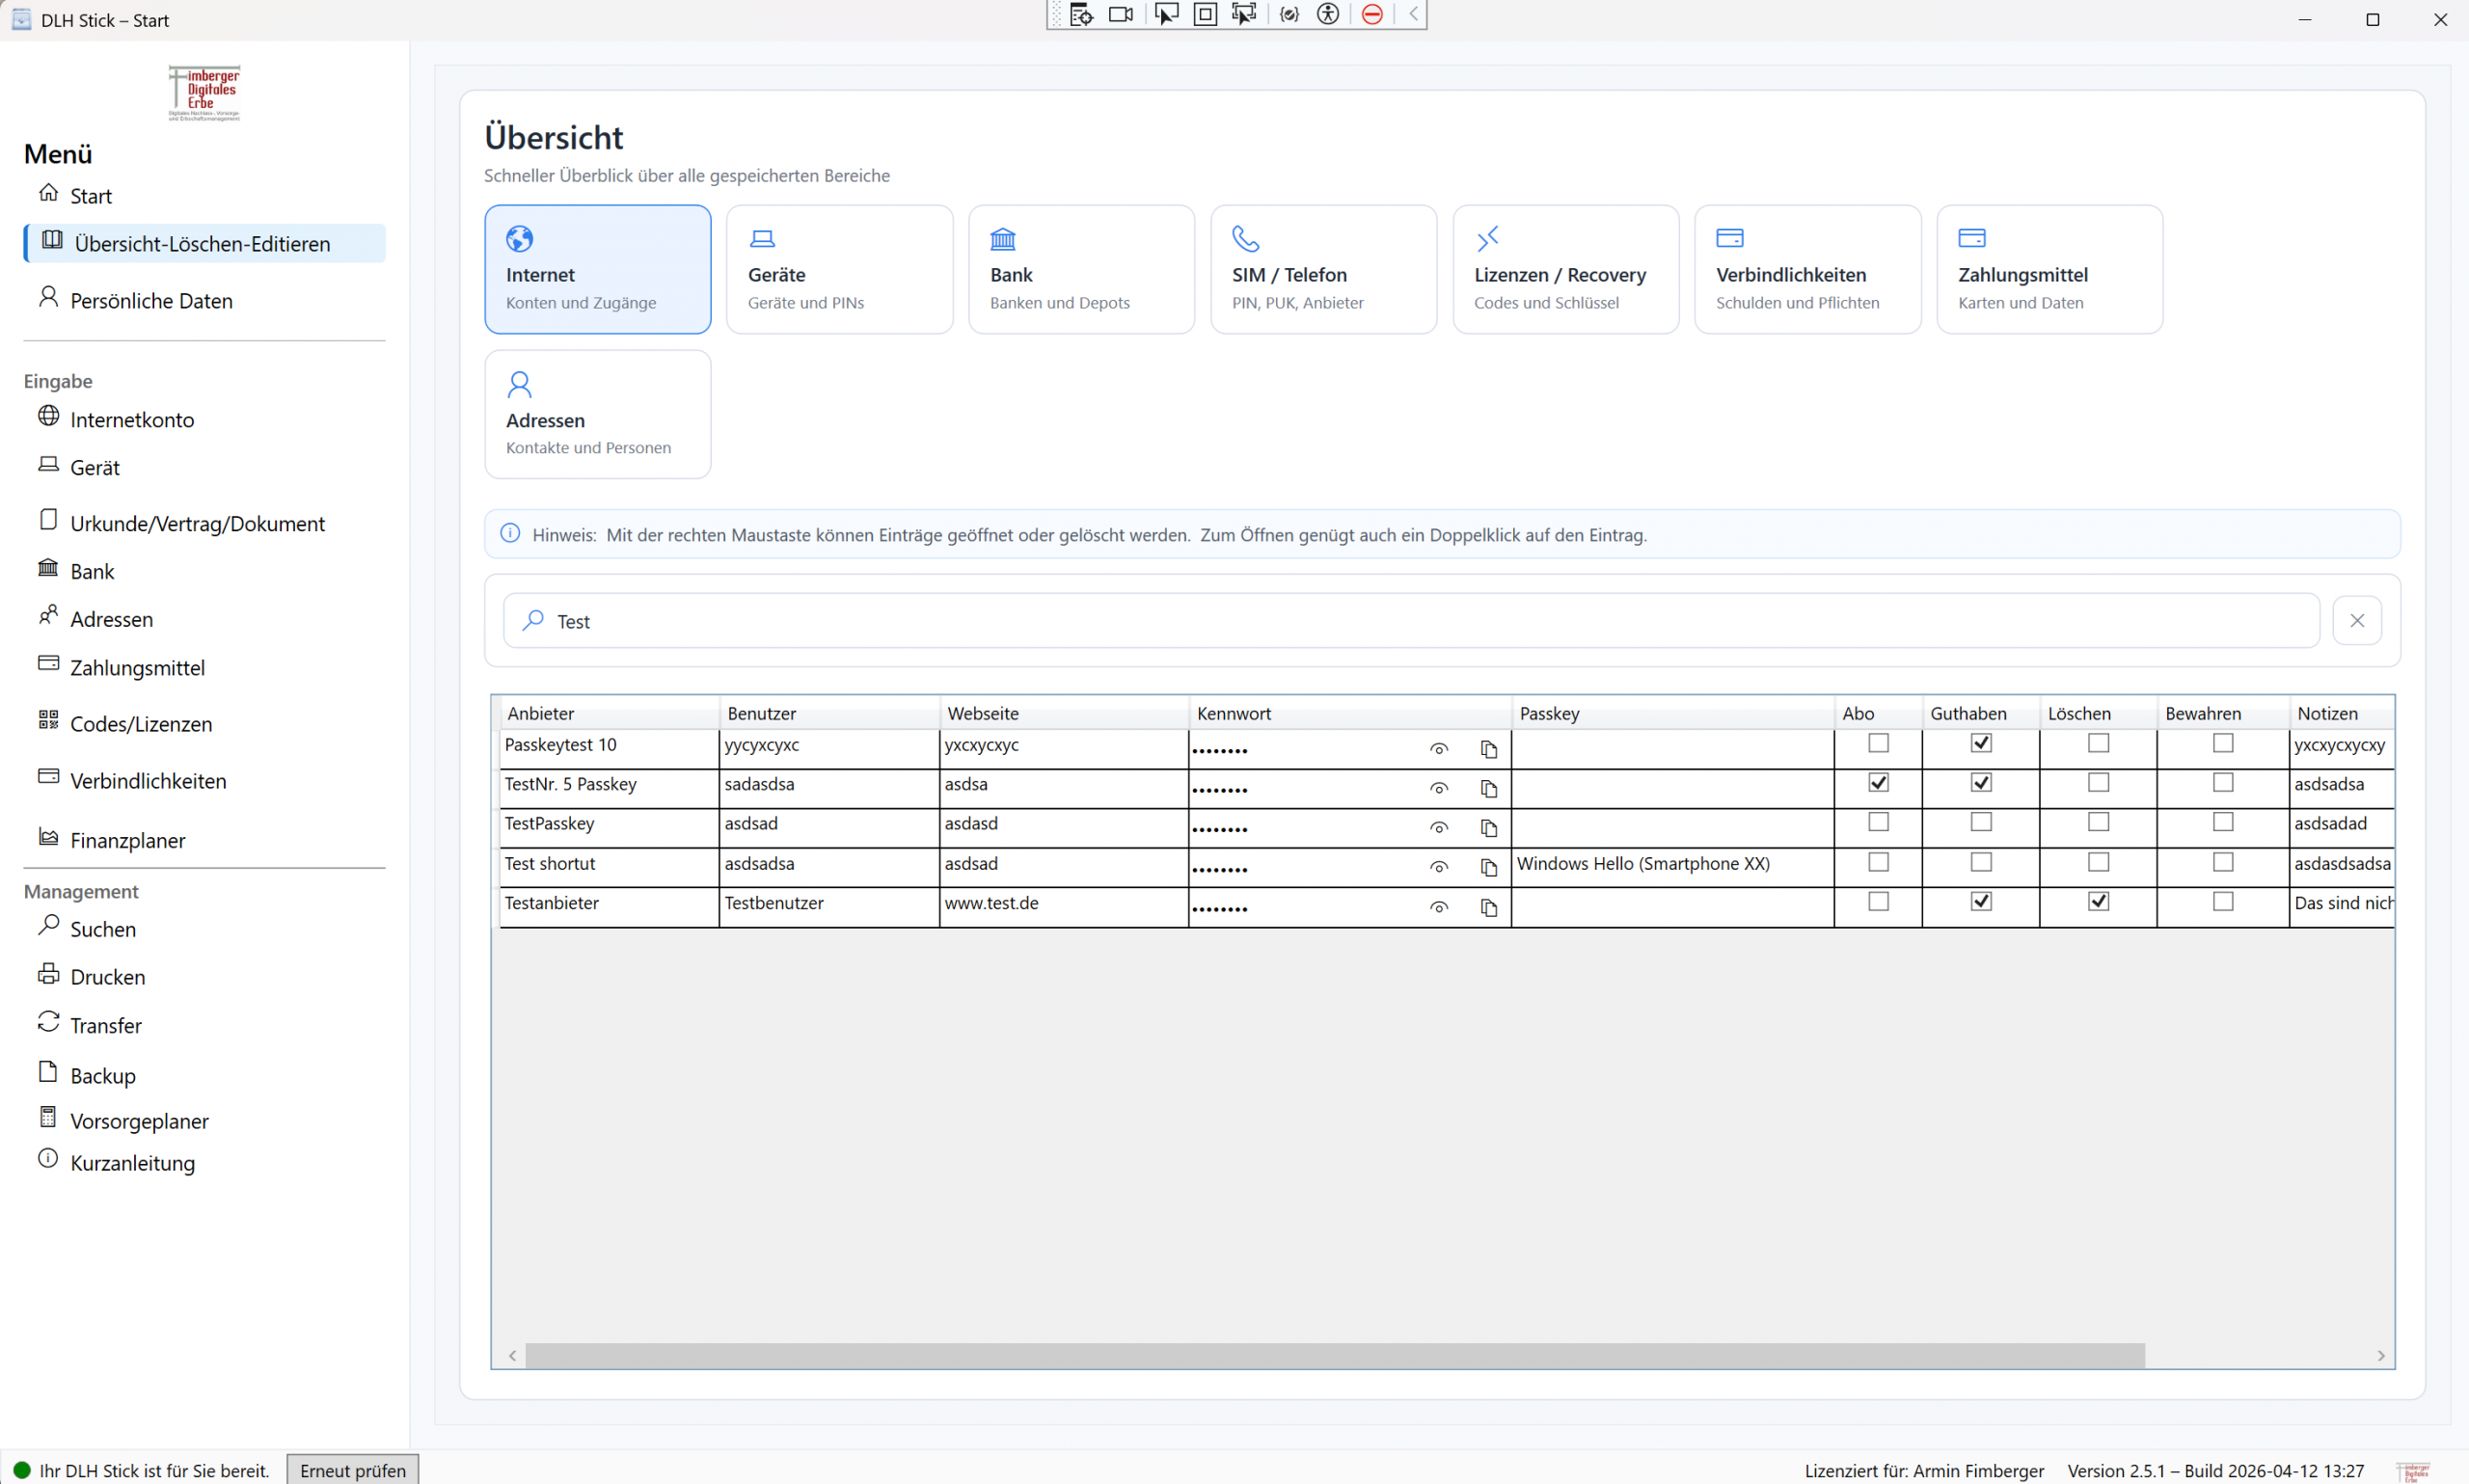Reveal password for Testanbieter row
This screenshot has height=1484, width=2469.
1438,907
